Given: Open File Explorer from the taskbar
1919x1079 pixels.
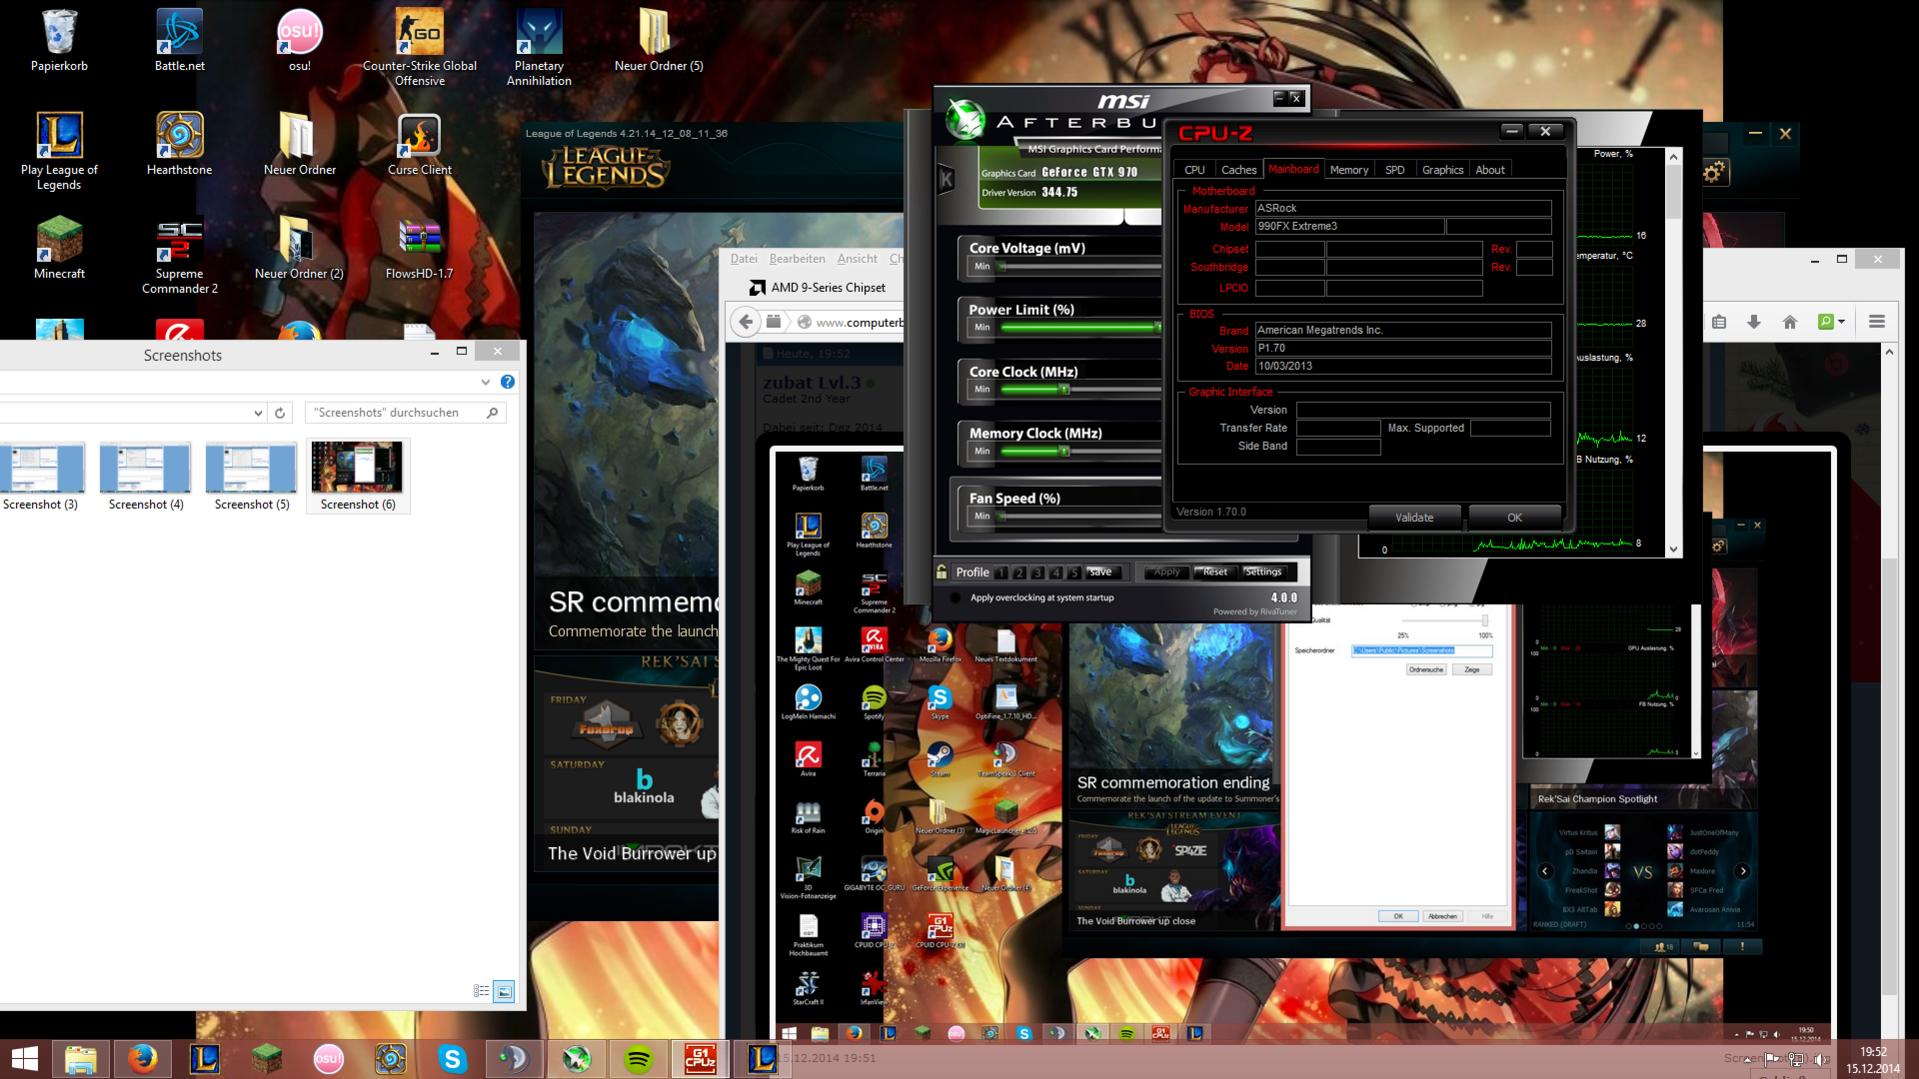Looking at the screenshot, I should (x=80, y=1059).
